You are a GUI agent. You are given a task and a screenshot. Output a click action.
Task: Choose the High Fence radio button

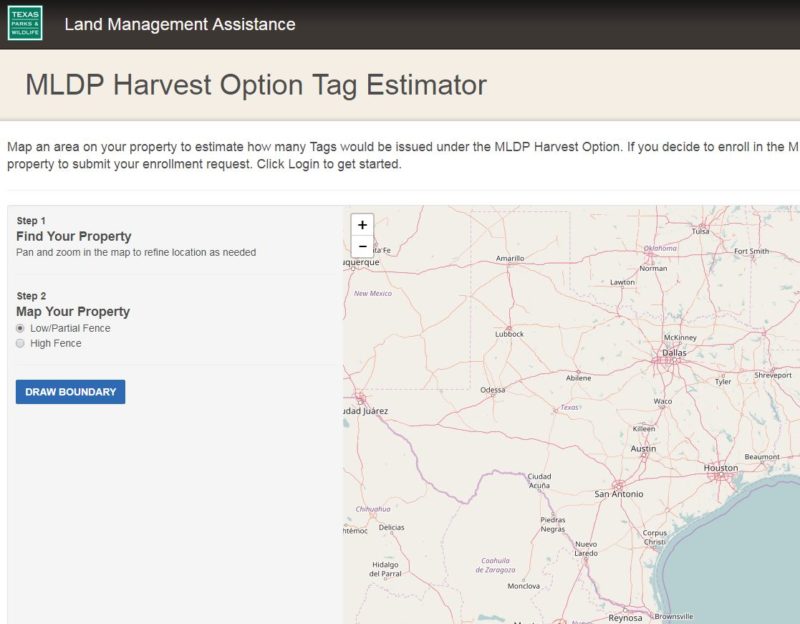20,343
